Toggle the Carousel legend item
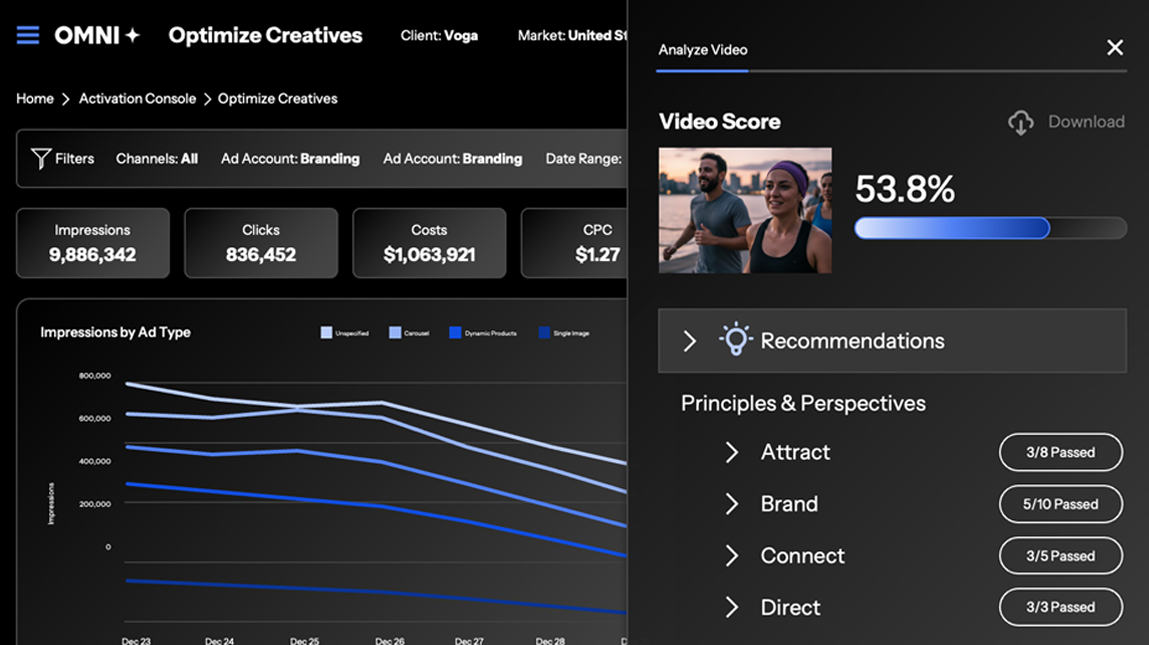This screenshot has width=1149, height=645. (x=409, y=333)
